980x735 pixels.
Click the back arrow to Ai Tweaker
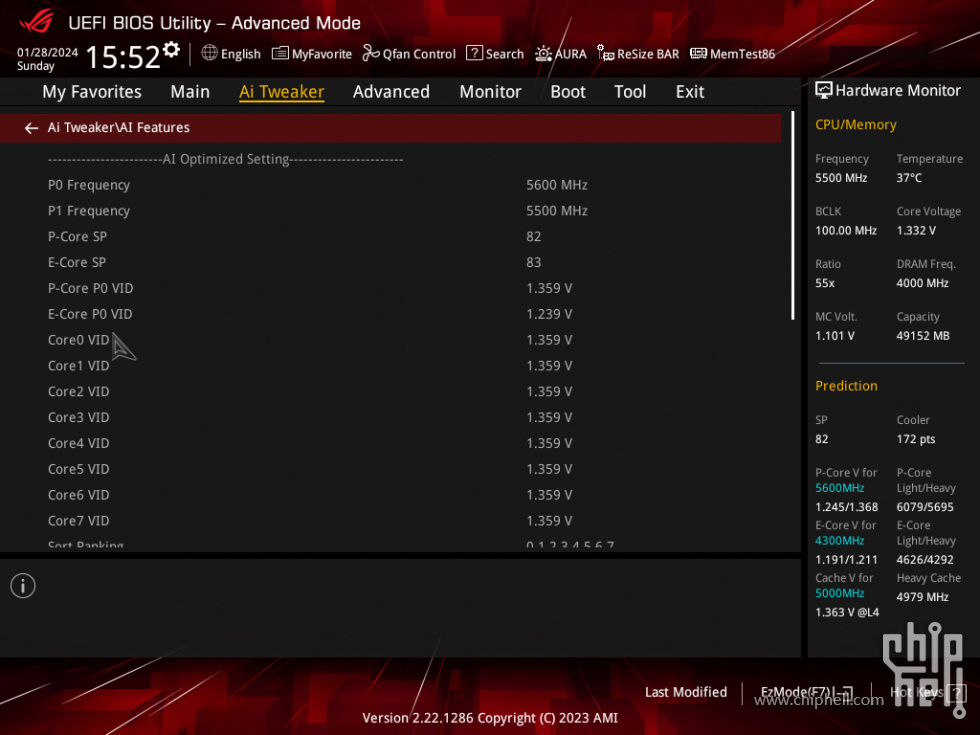(x=31, y=128)
